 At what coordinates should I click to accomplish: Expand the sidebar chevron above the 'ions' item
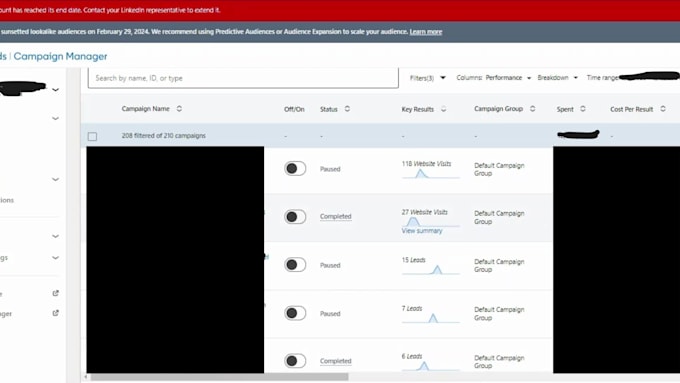coord(56,179)
